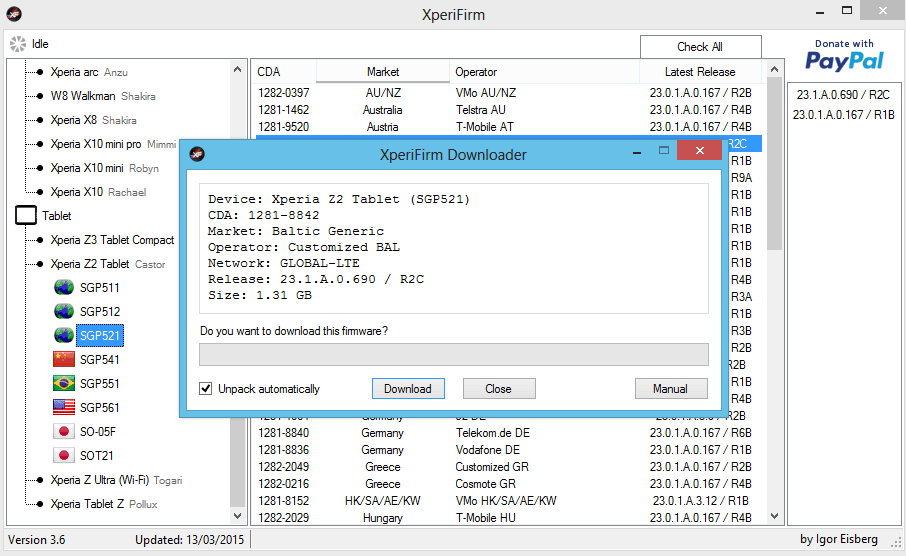This screenshot has height=556, width=906.
Task: Click the Brazil flag icon beside SGP551
Action: [64, 383]
